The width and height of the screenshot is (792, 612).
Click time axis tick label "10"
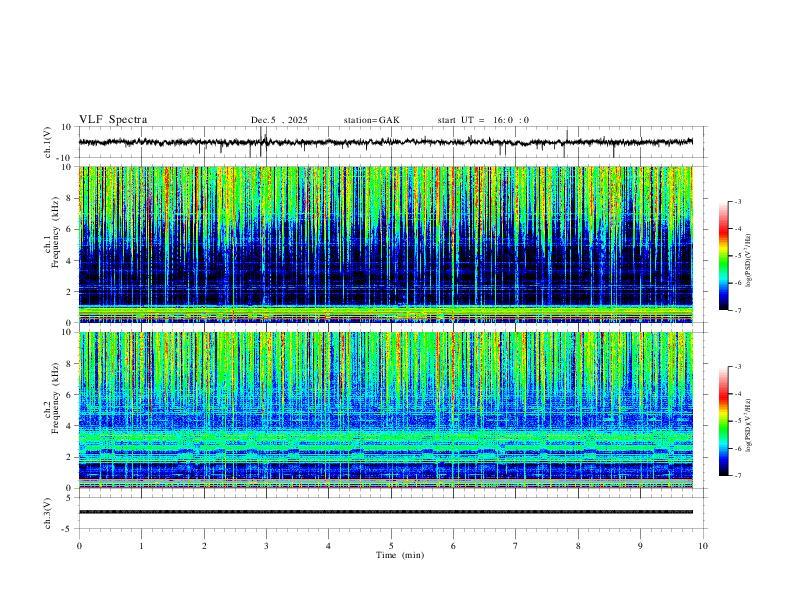click(x=703, y=546)
